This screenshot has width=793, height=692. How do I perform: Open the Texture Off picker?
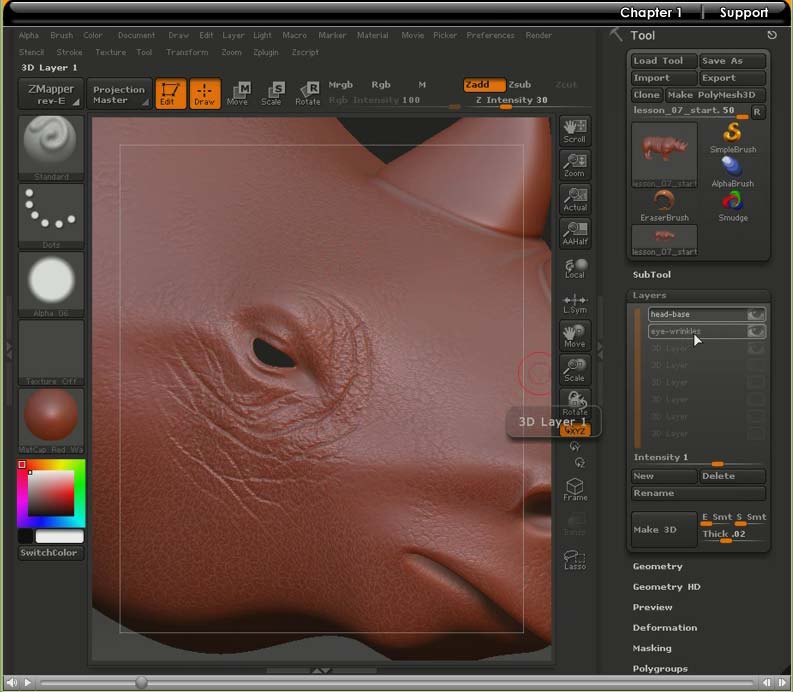coord(51,353)
